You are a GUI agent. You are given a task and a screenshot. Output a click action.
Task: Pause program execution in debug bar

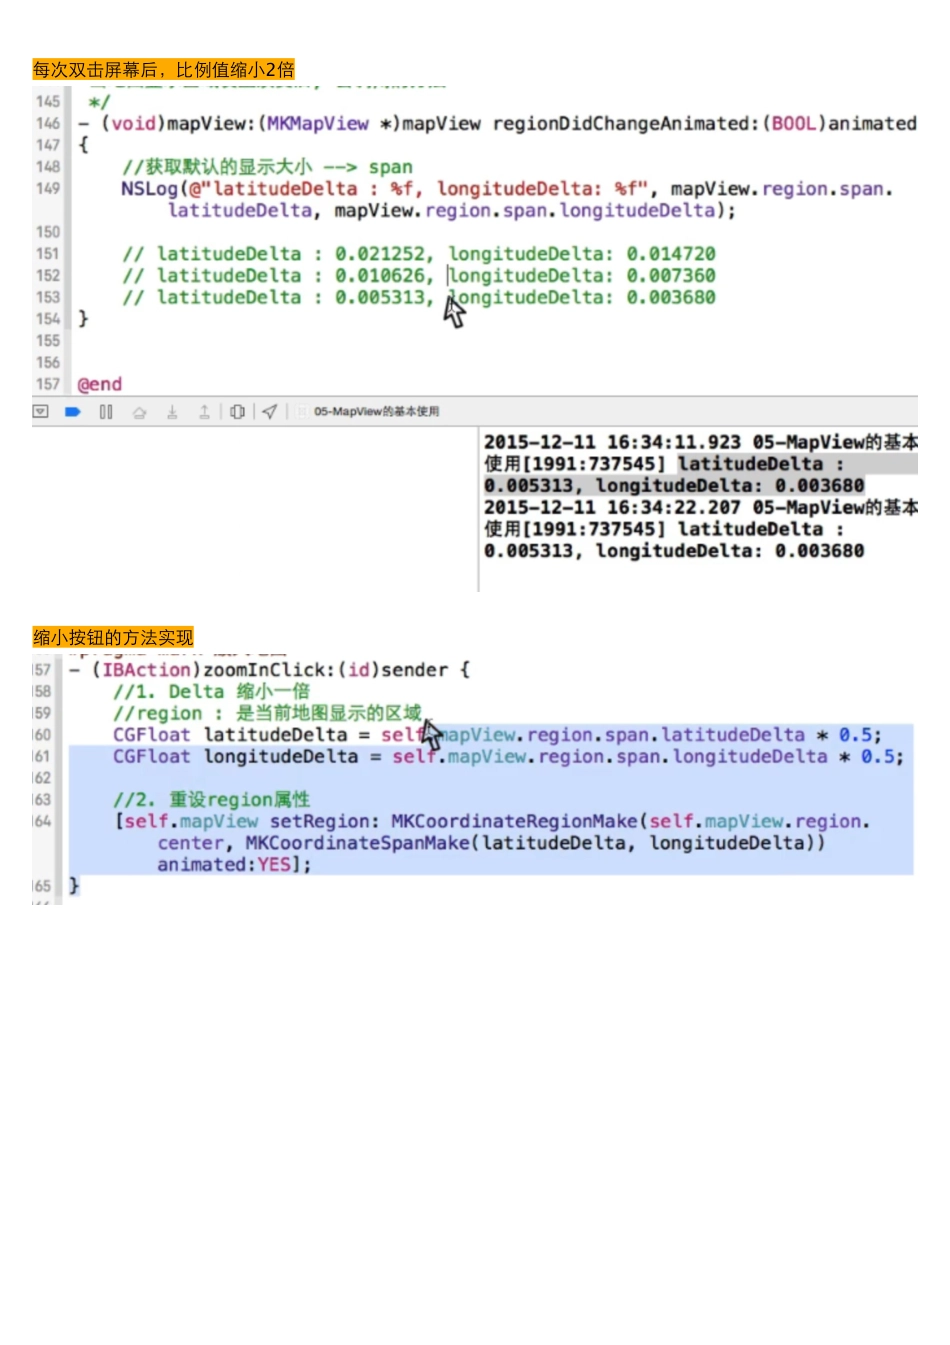click(x=106, y=411)
